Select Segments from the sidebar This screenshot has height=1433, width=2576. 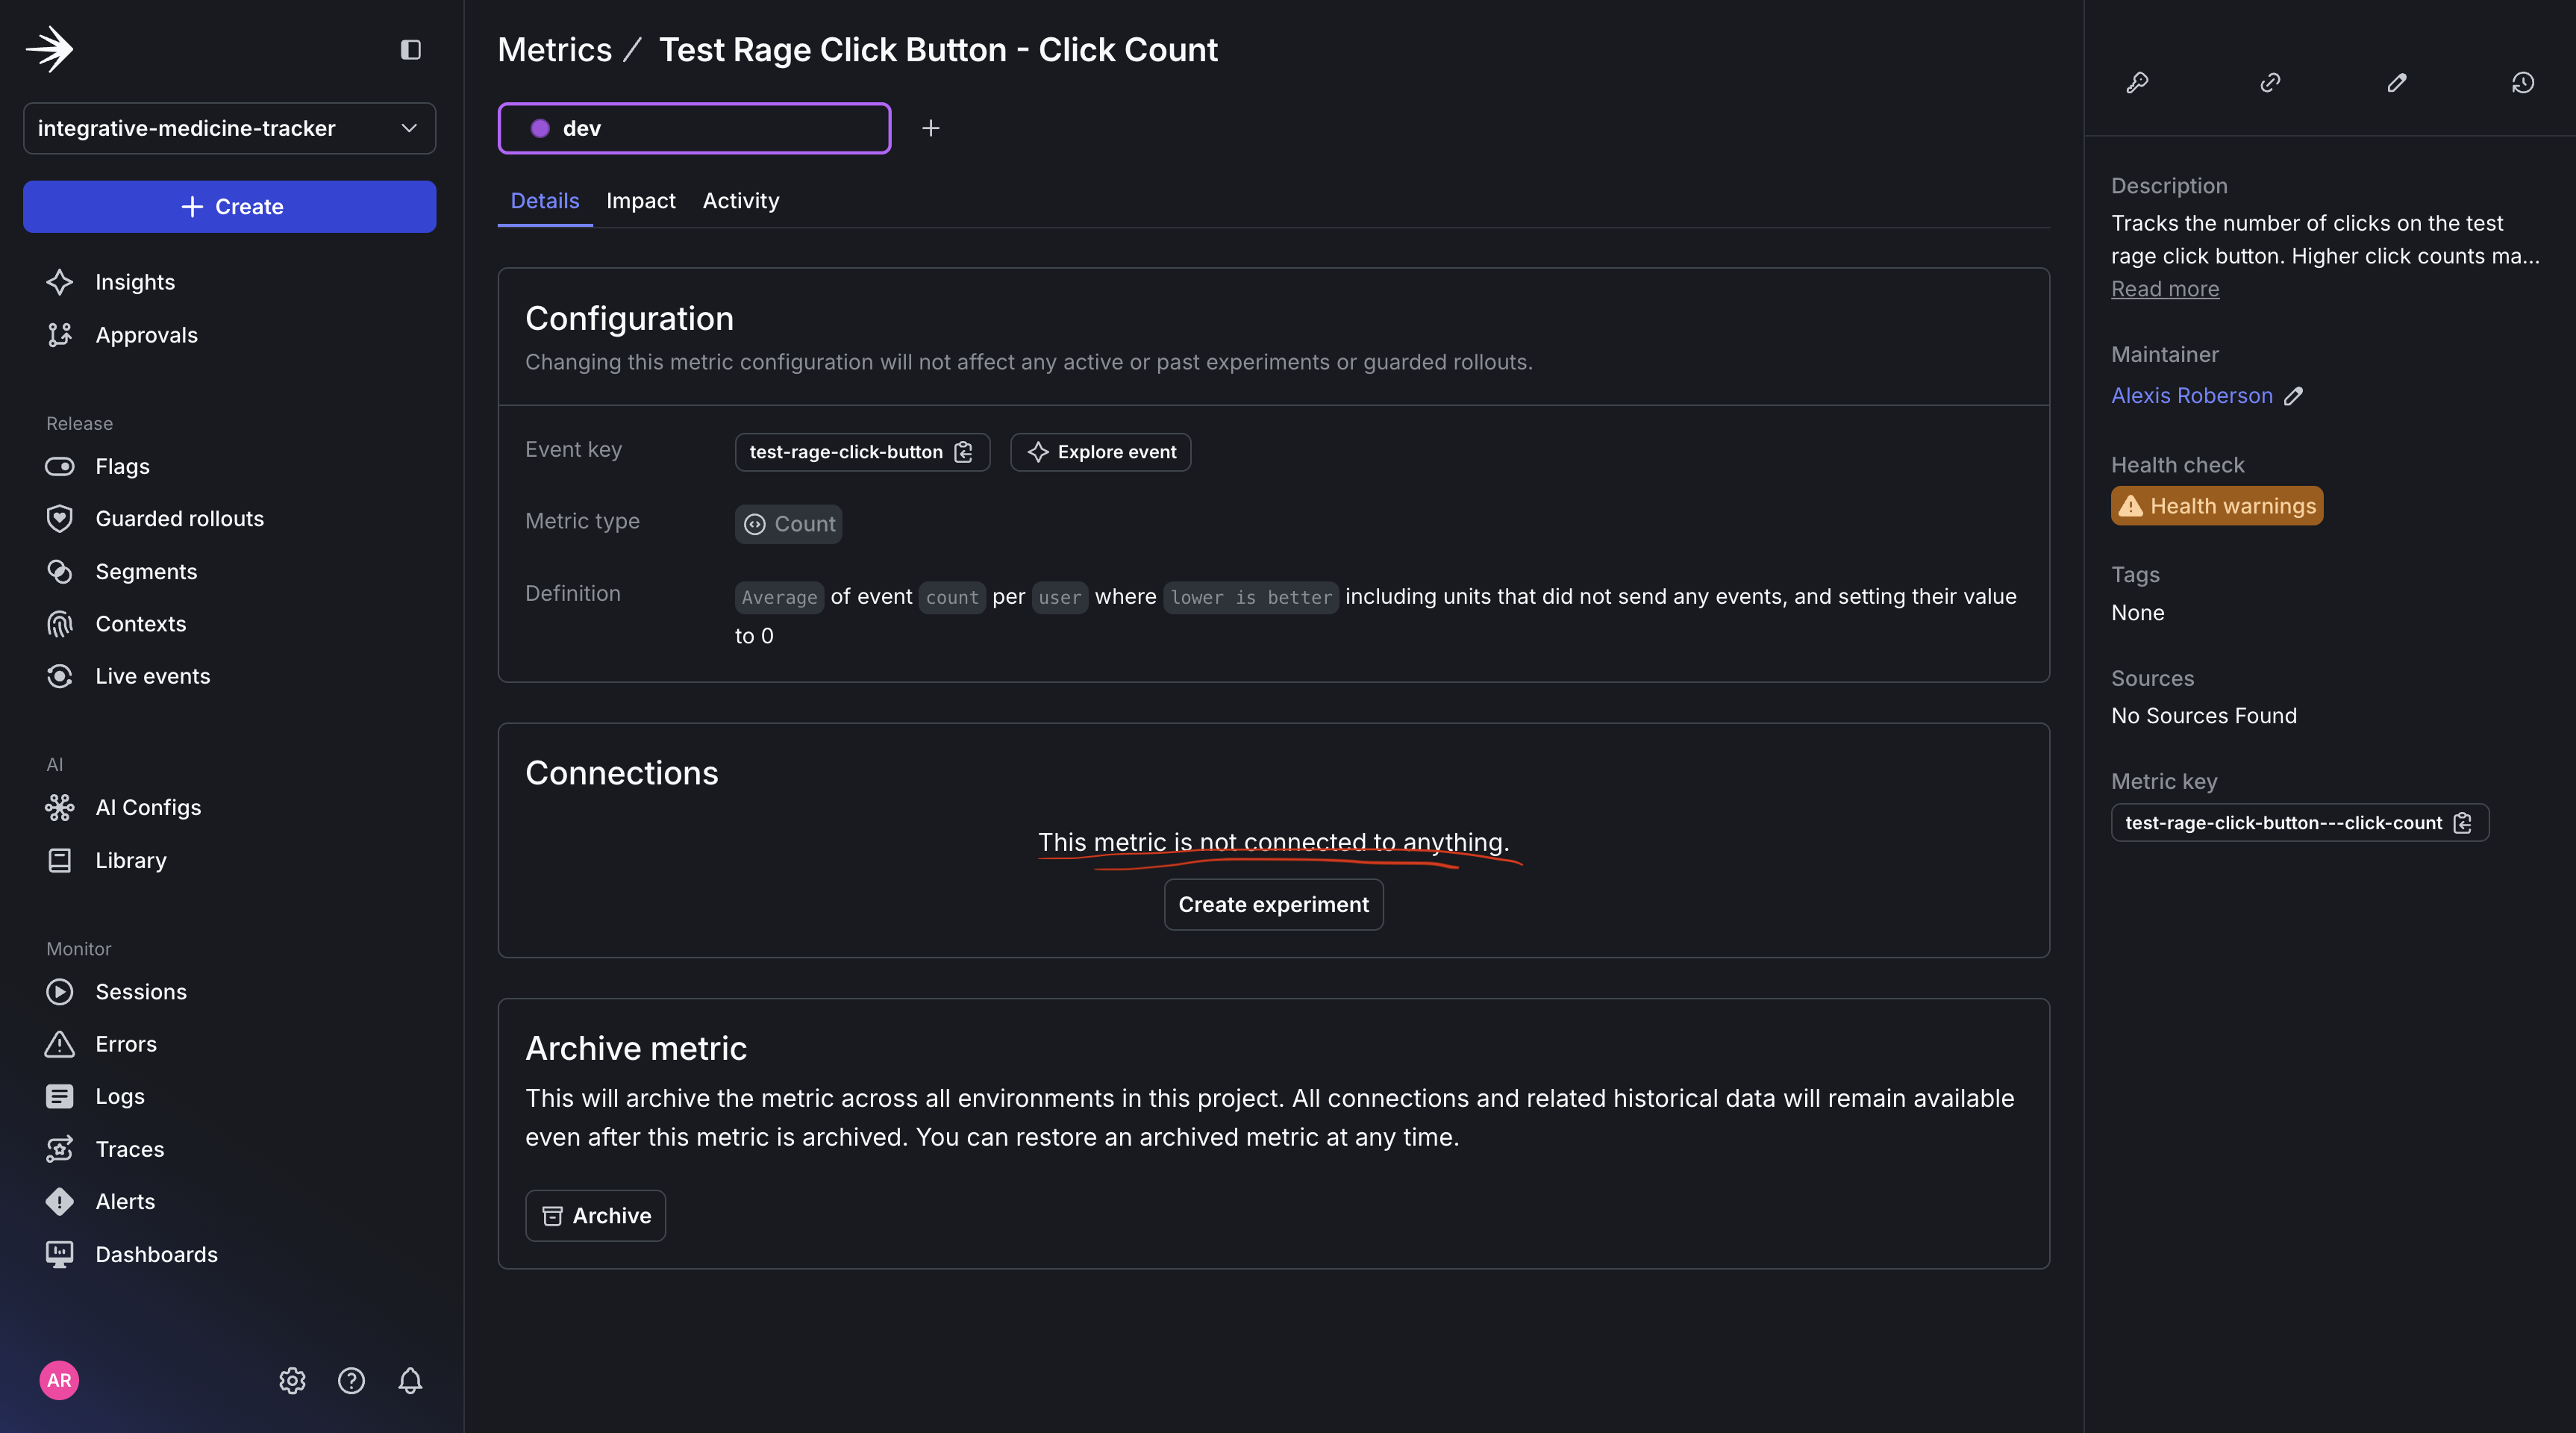[x=146, y=571]
